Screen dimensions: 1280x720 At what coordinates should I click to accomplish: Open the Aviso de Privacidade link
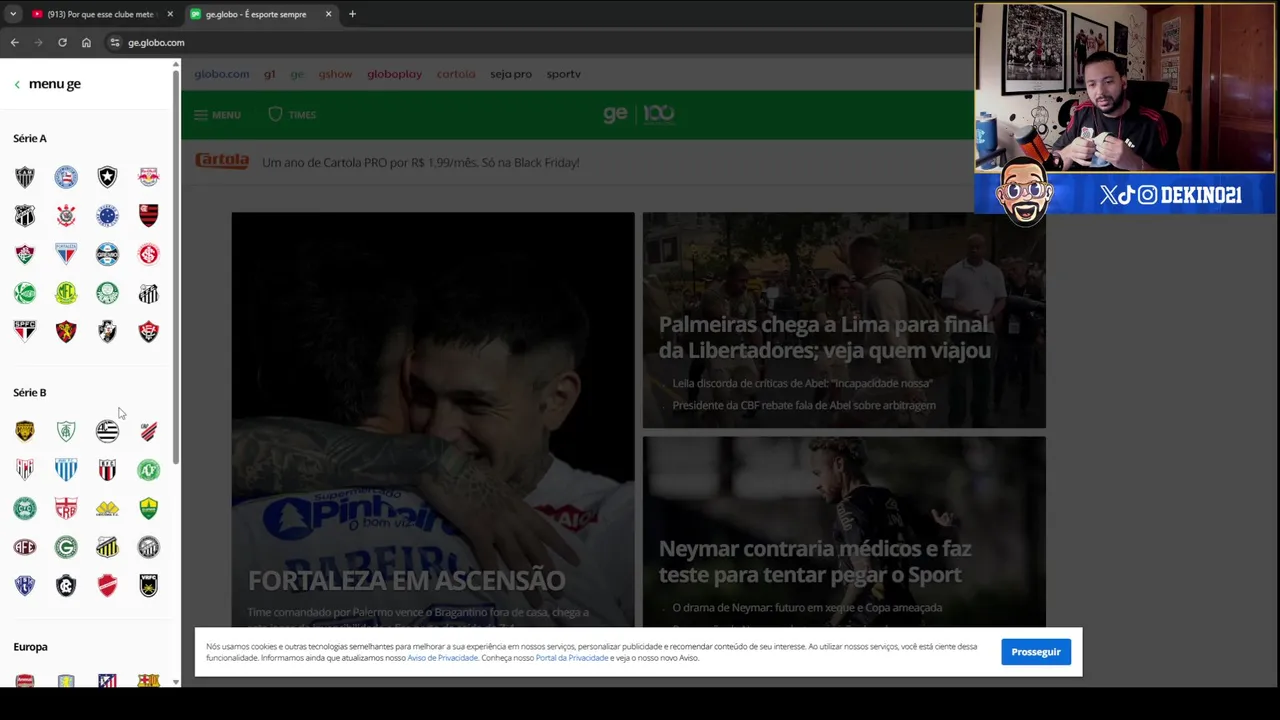pos(442,658)
